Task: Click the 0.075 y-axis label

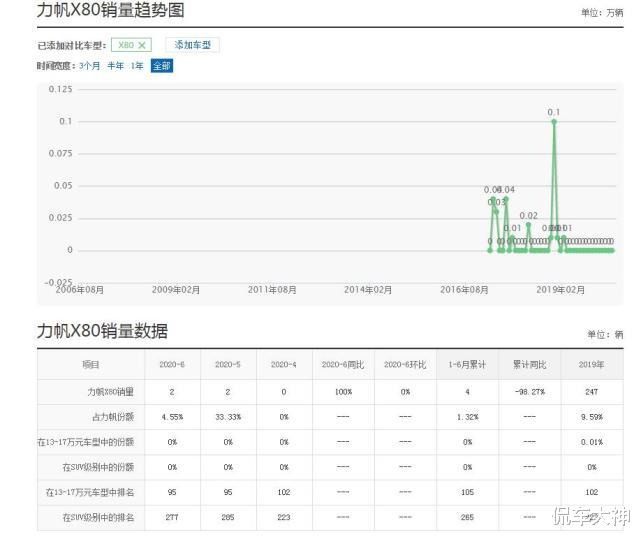Action: click(60, 153)
